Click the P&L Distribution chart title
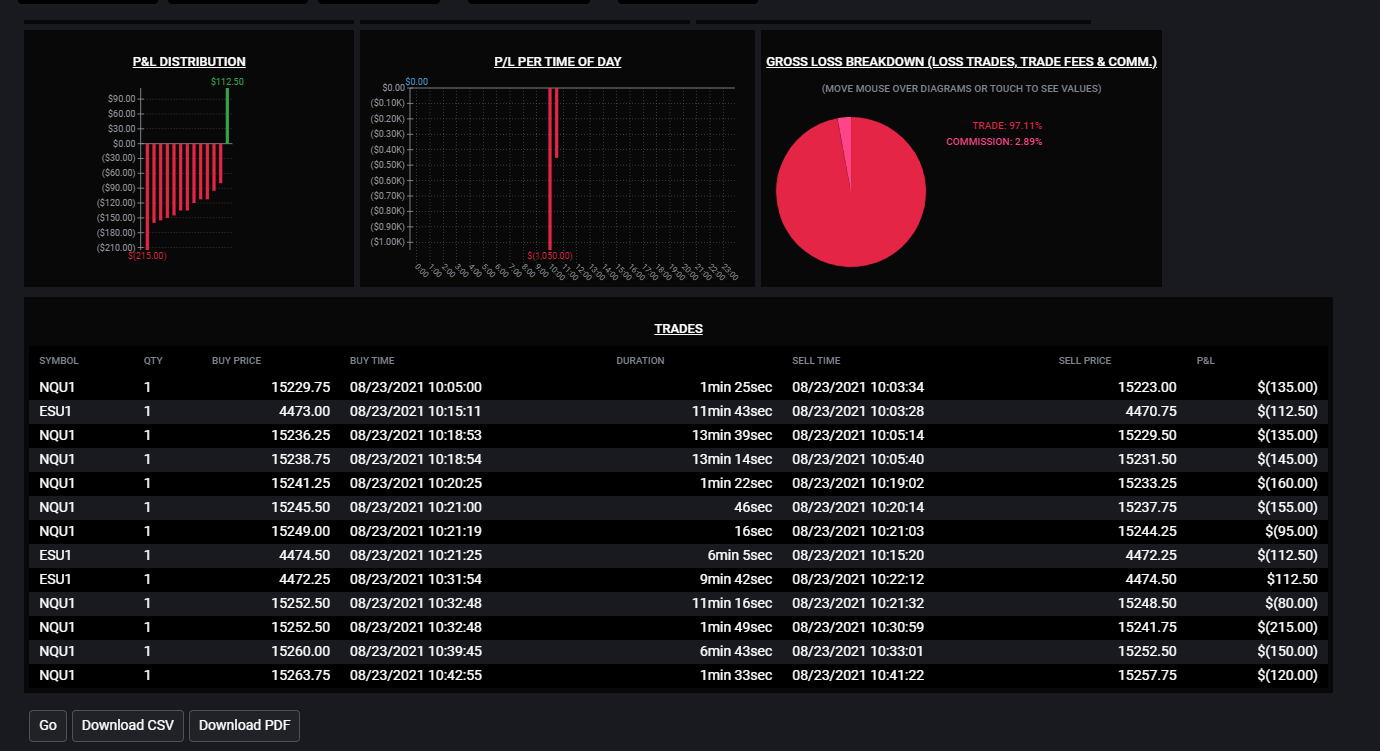This screenshot has height=751, width=1380. tap(189, 62)
